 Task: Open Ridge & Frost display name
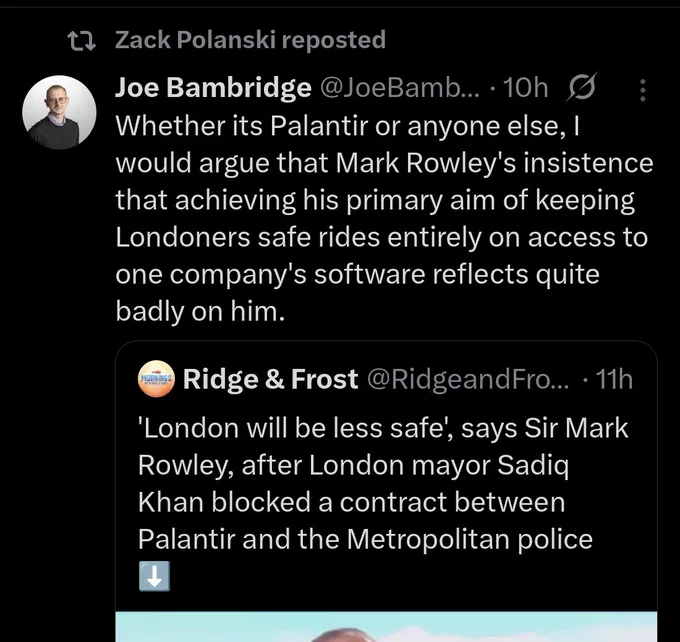click(270, 379)
